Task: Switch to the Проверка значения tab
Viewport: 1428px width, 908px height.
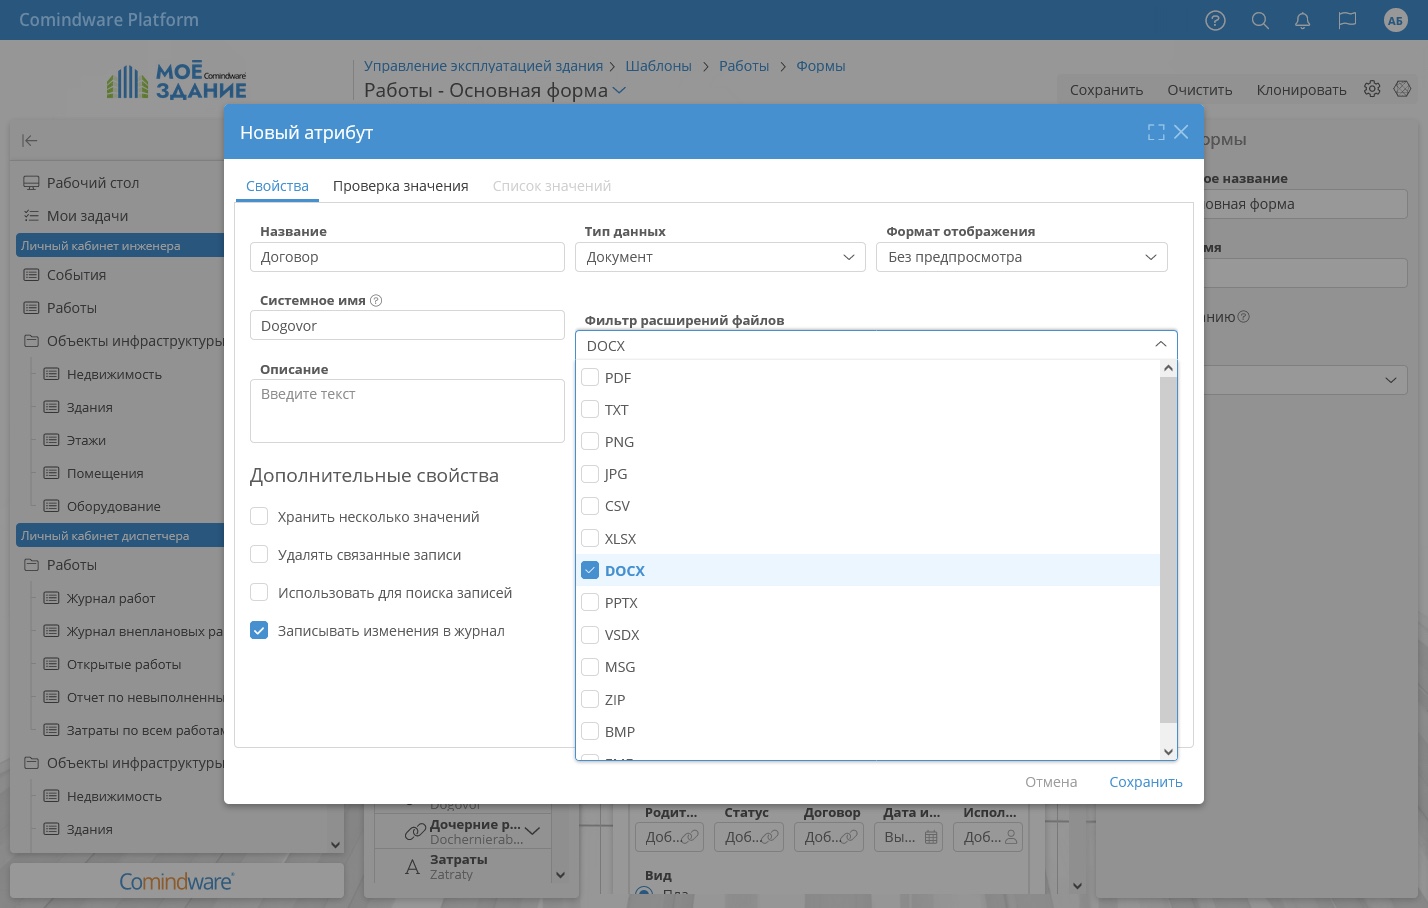Action: 401,186
